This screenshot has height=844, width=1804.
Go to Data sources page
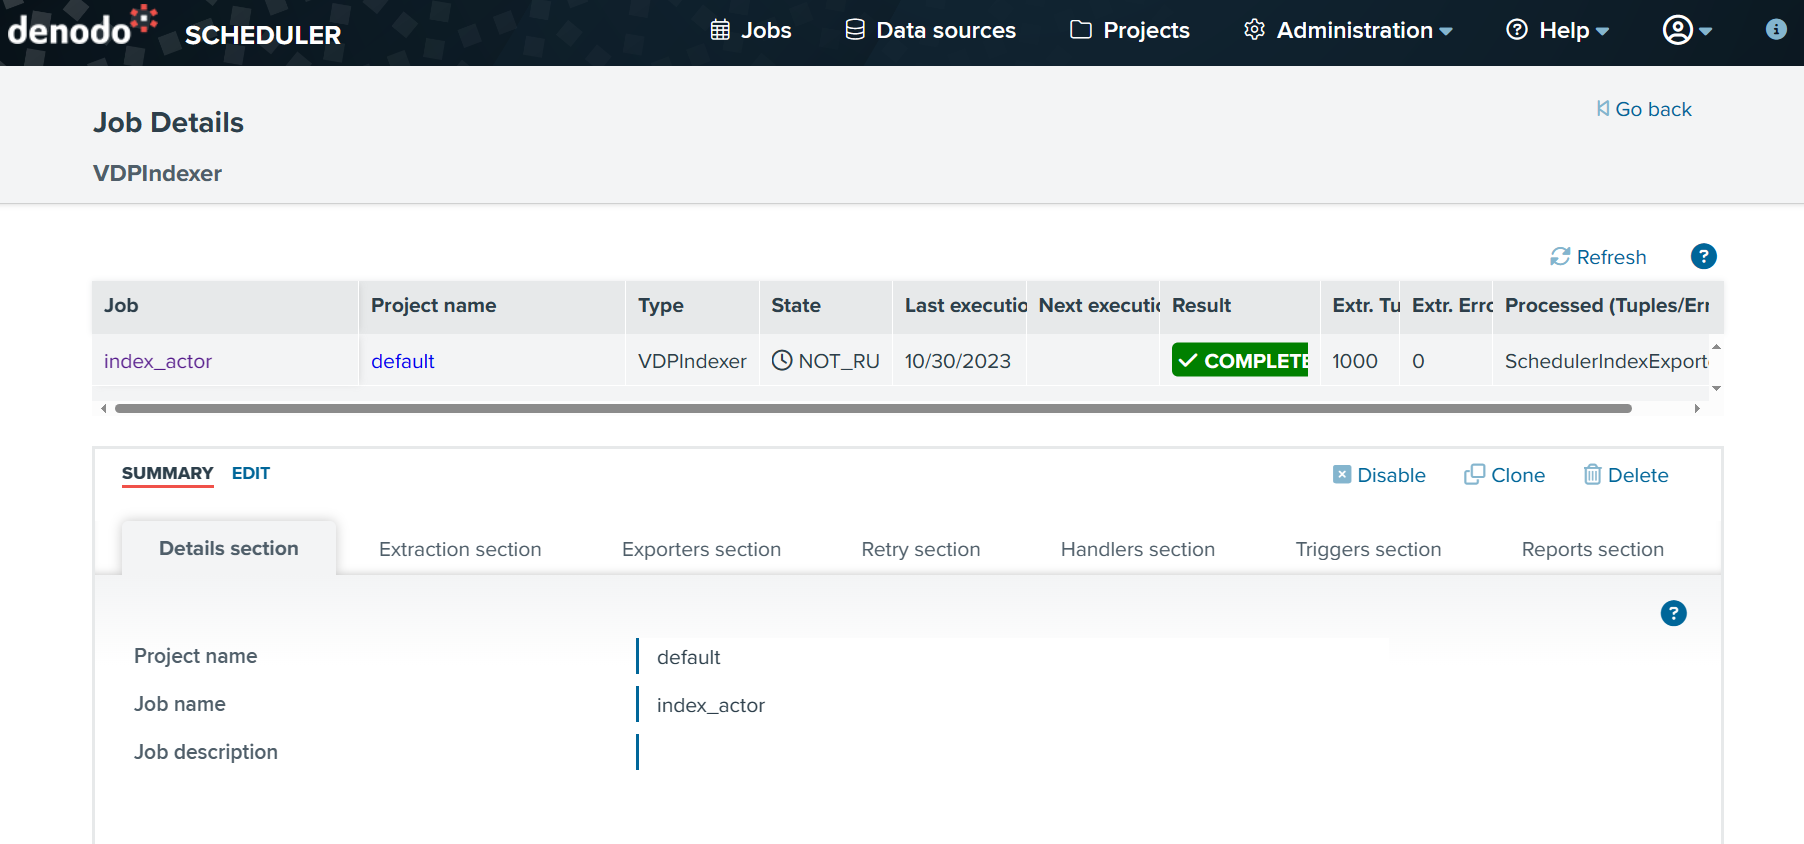pos(931,30)
